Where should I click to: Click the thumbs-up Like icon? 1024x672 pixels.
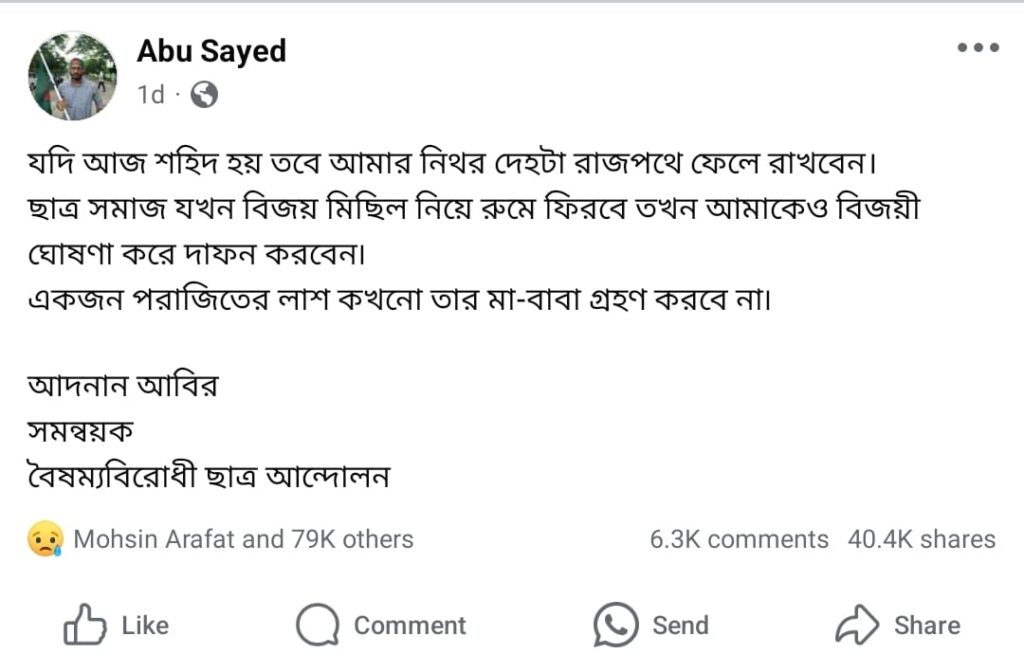tap(85, 626)
